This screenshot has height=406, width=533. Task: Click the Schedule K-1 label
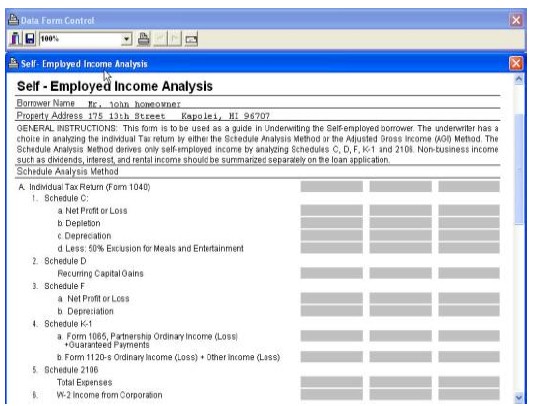(x=68, y=324)
